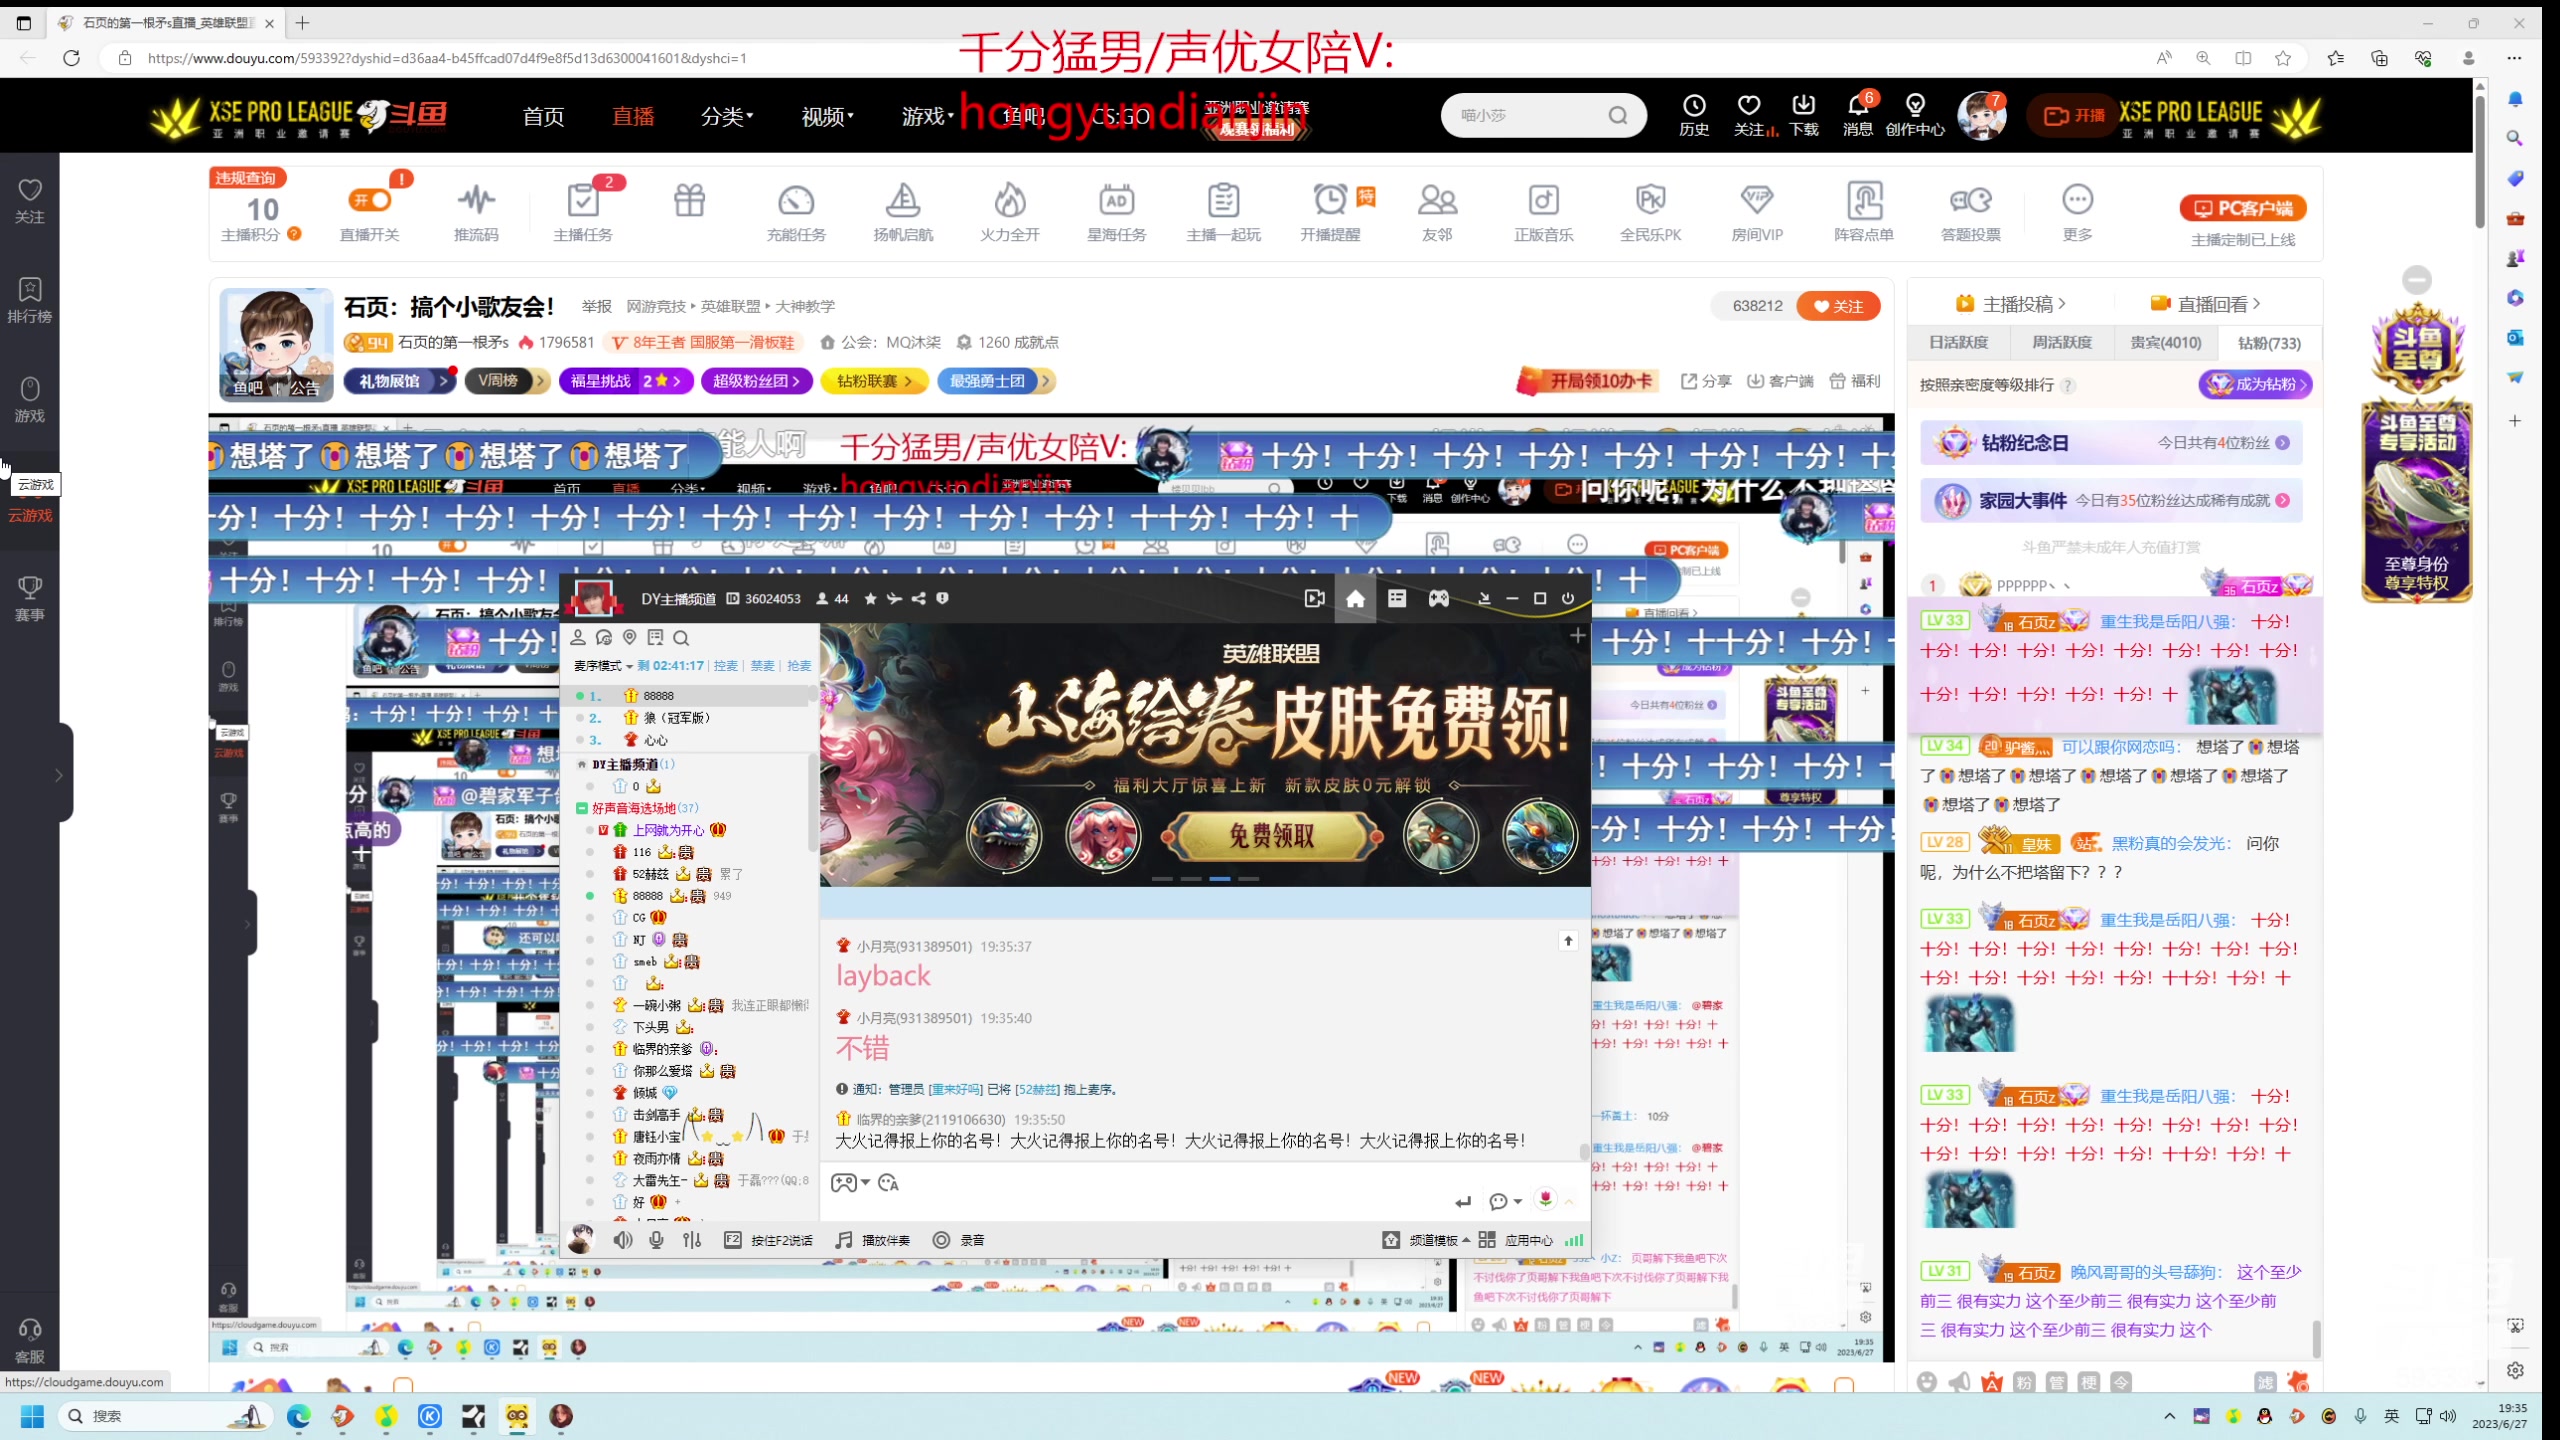Click the 充能任务 gauge icon
The height and width of the screenshot is (1440, 2560).
point(796,200)
